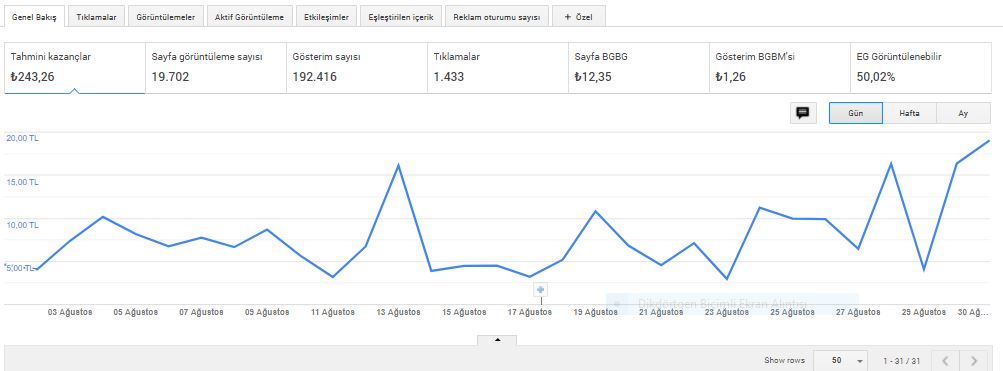Viewport: 1003px width, 371px height.
Task: Switch chart granularity to Gün
Action: tap(856, 113)
